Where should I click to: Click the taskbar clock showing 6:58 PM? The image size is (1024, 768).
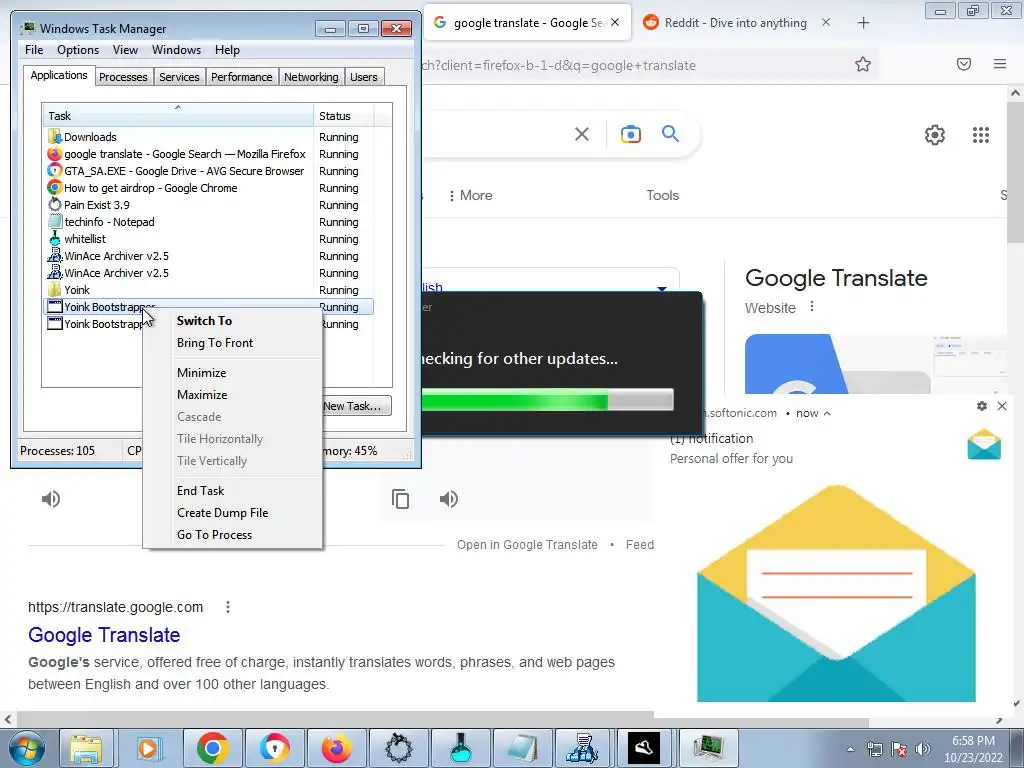973,749
